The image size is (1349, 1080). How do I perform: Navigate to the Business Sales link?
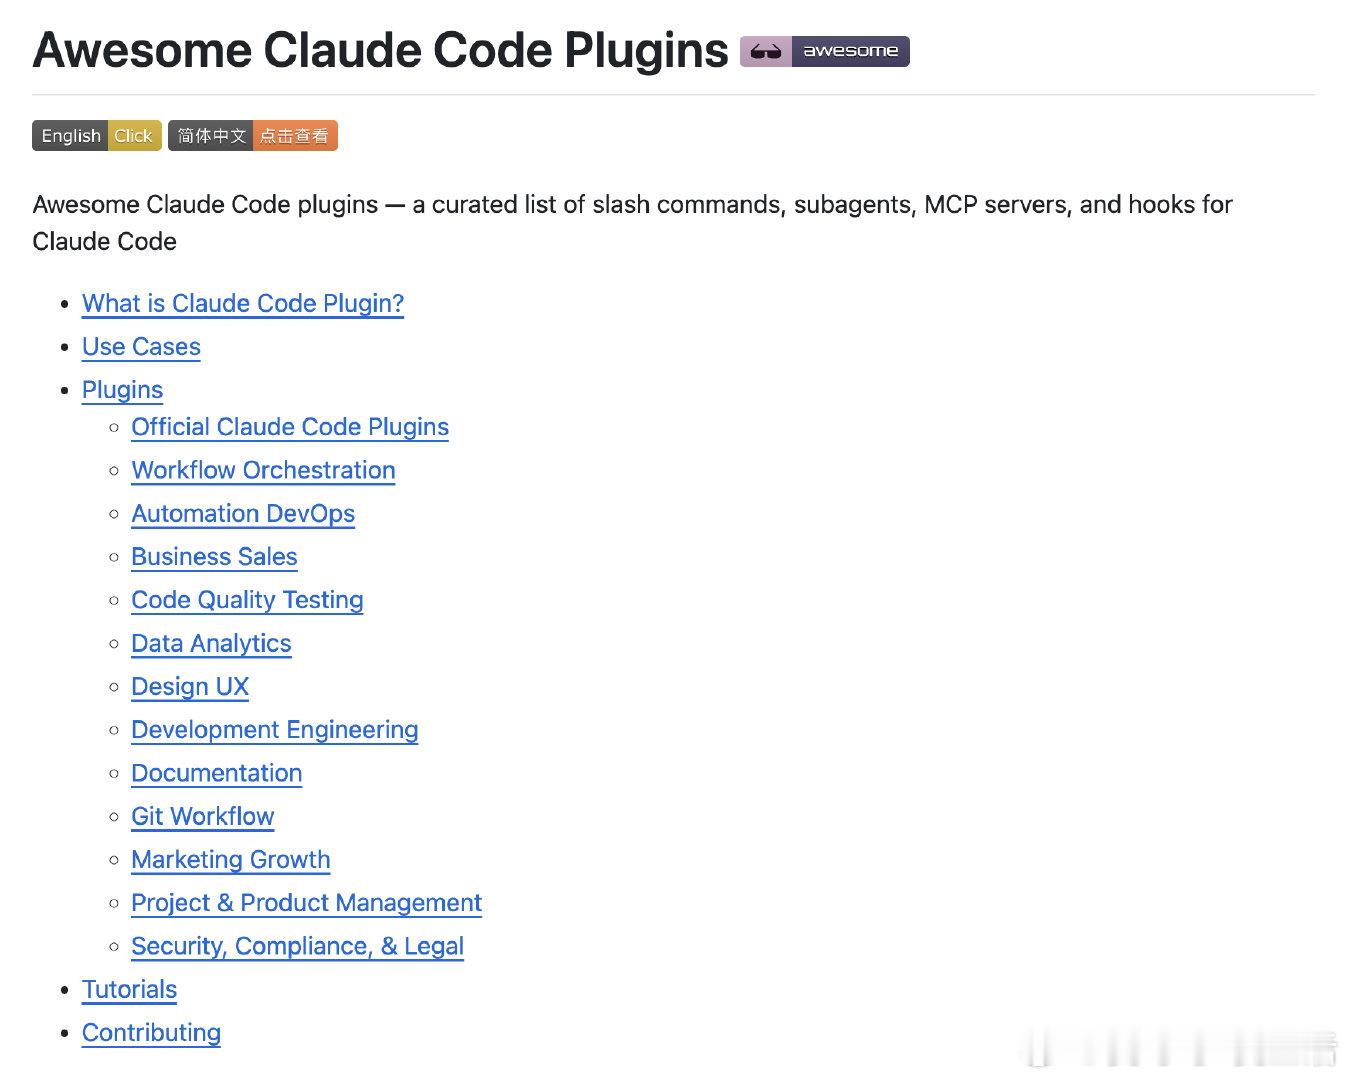click(214, 557)
